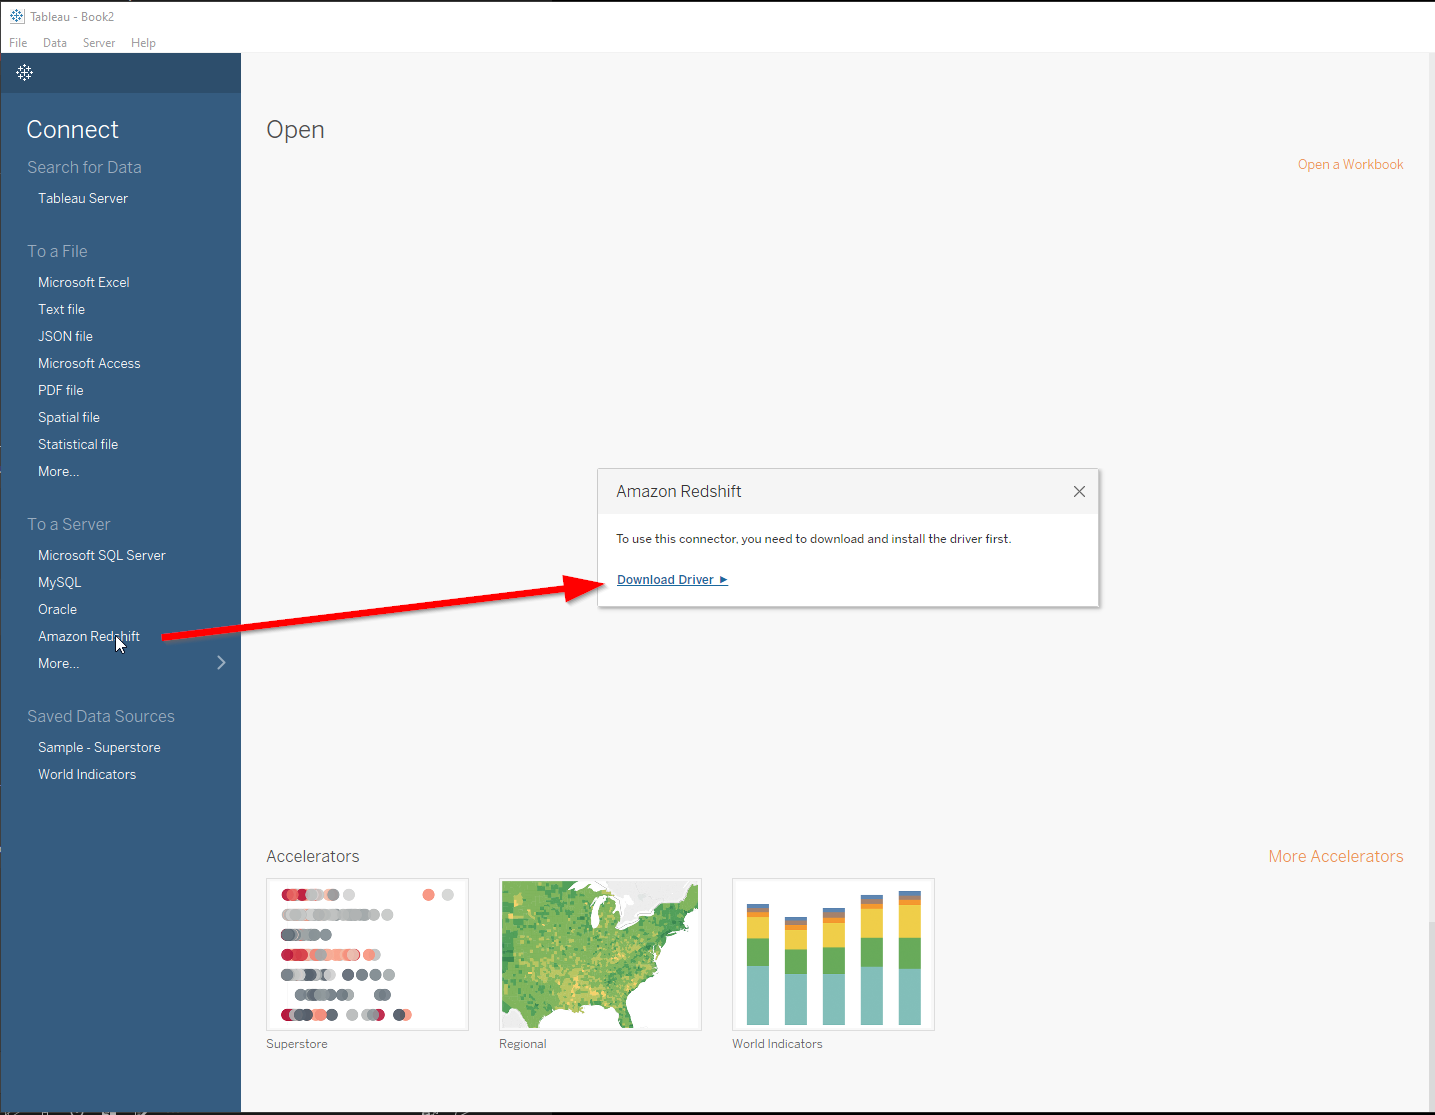The height and width of the screenshot is (1115, 1435).
Task: Connect to Tableau Server
Action: tap(83, 198)
